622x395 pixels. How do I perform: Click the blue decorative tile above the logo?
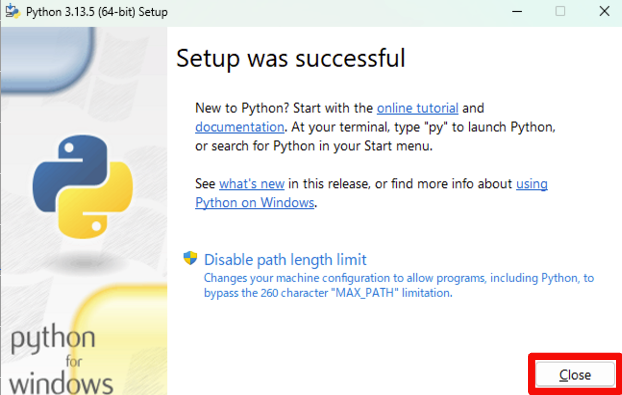(48, 58)
